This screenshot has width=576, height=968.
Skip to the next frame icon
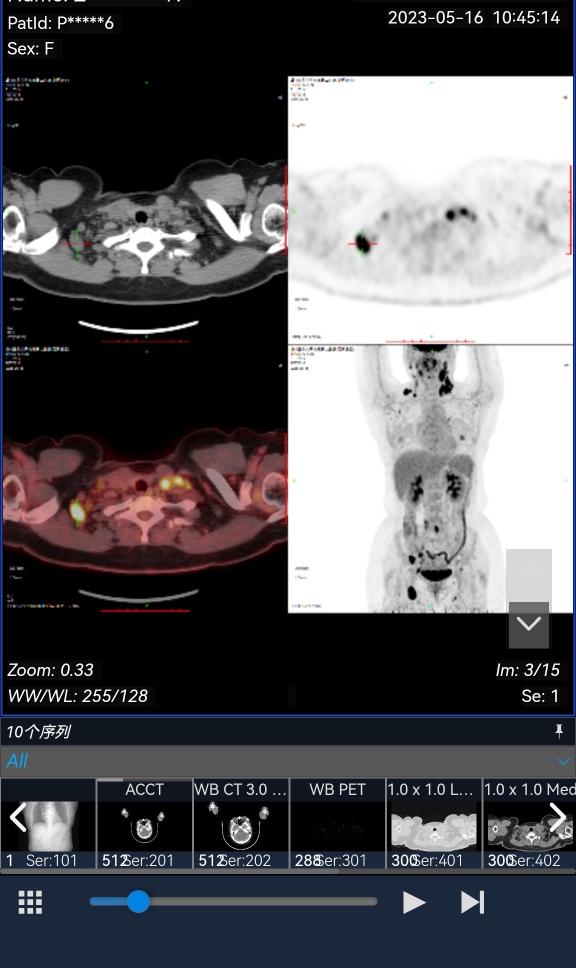[x=473, y=902]
